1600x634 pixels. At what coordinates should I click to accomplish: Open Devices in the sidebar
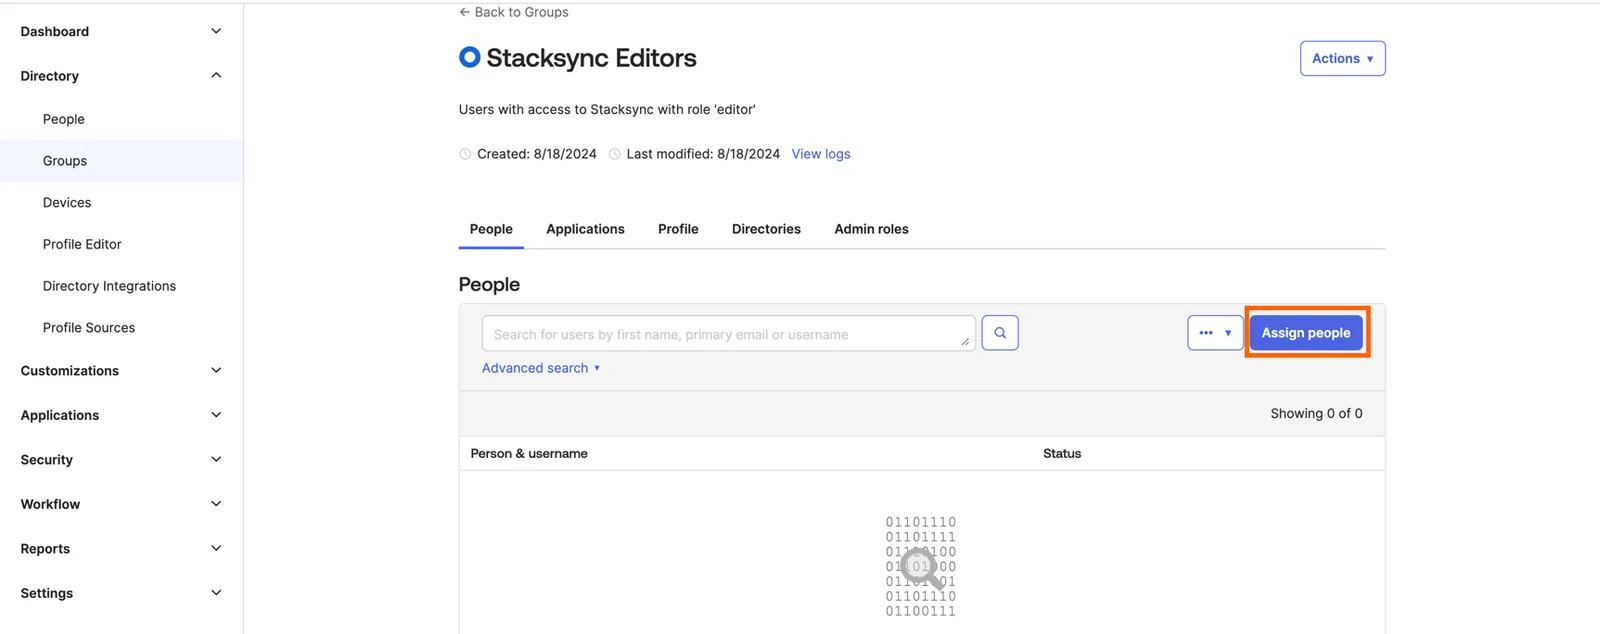click(x=67, y=203)
